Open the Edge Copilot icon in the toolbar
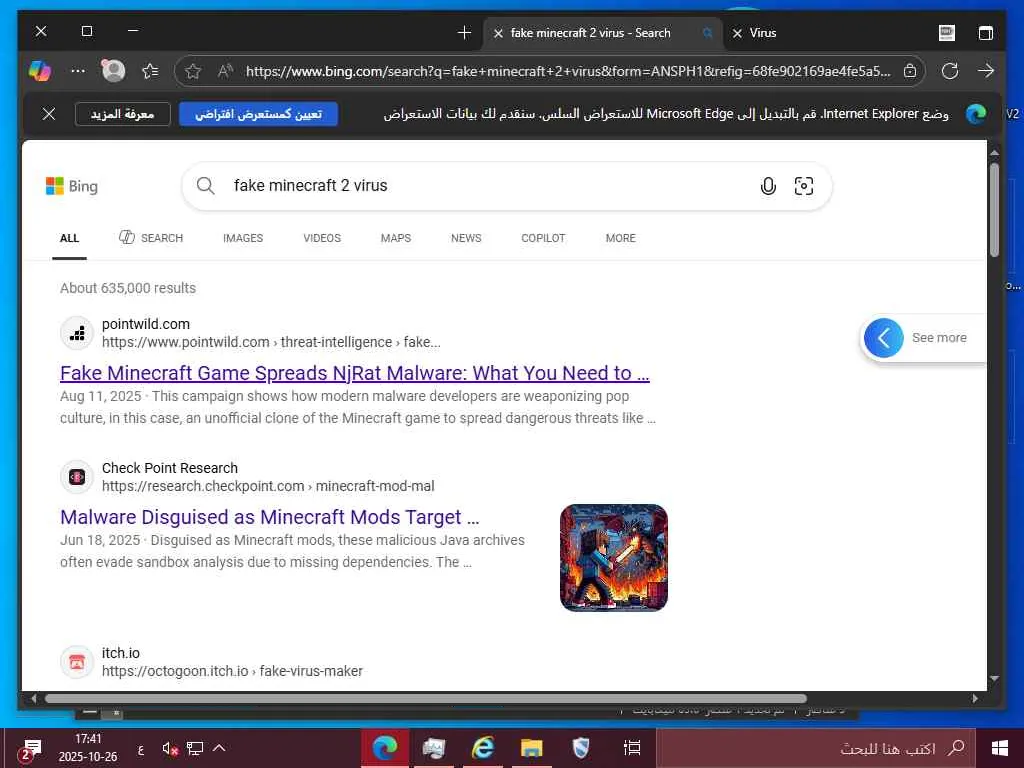The width and height of the screenshot is (1024, 768). click(40, 71)
